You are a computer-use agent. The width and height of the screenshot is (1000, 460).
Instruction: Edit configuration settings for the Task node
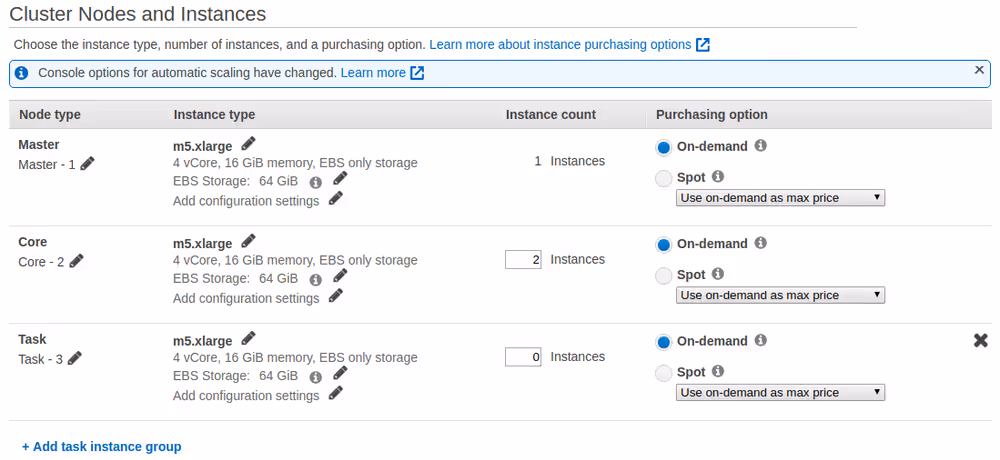(336, 393)
